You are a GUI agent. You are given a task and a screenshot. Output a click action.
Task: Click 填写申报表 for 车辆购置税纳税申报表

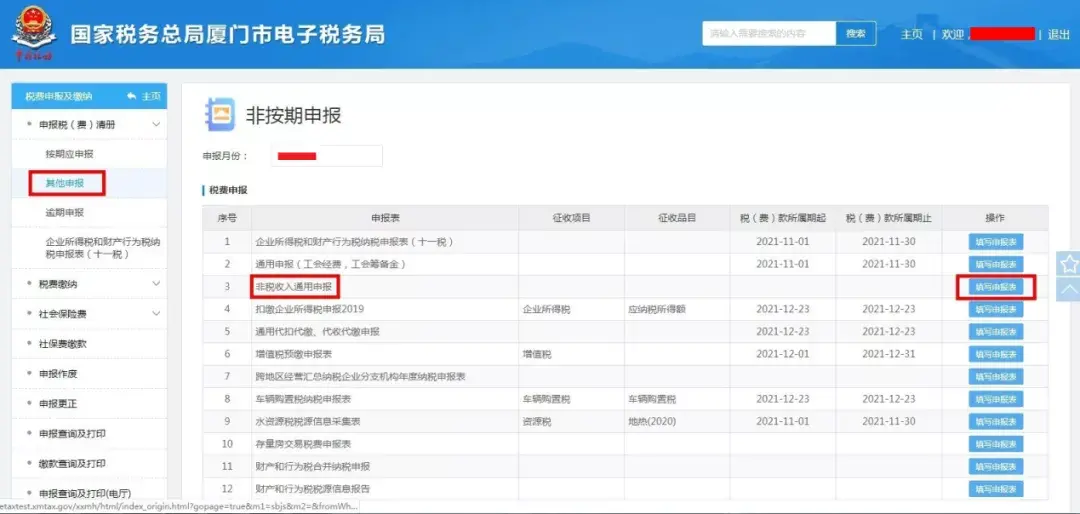tap(995, 399)
